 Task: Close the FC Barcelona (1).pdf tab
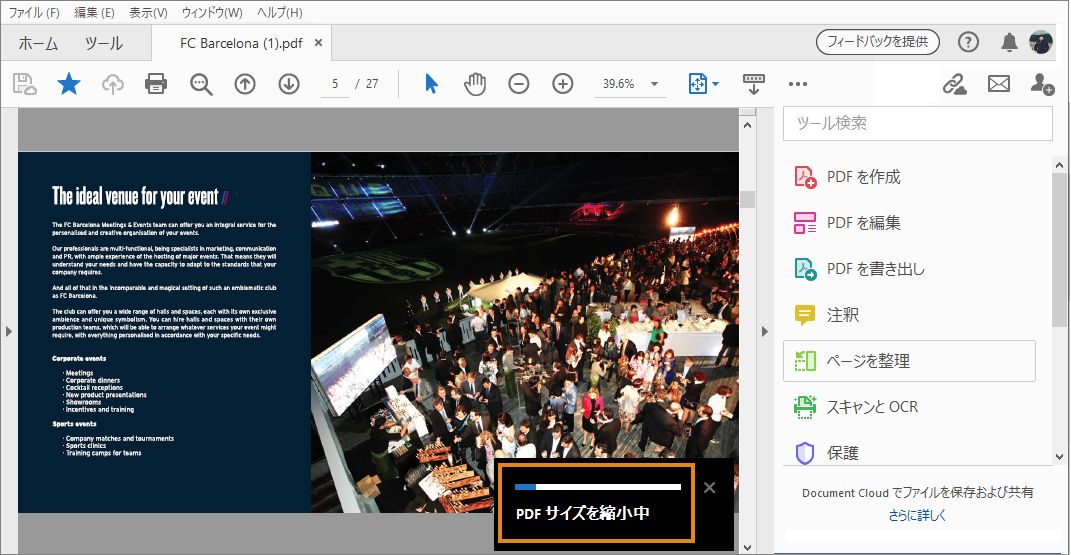(x=318, y=42)
